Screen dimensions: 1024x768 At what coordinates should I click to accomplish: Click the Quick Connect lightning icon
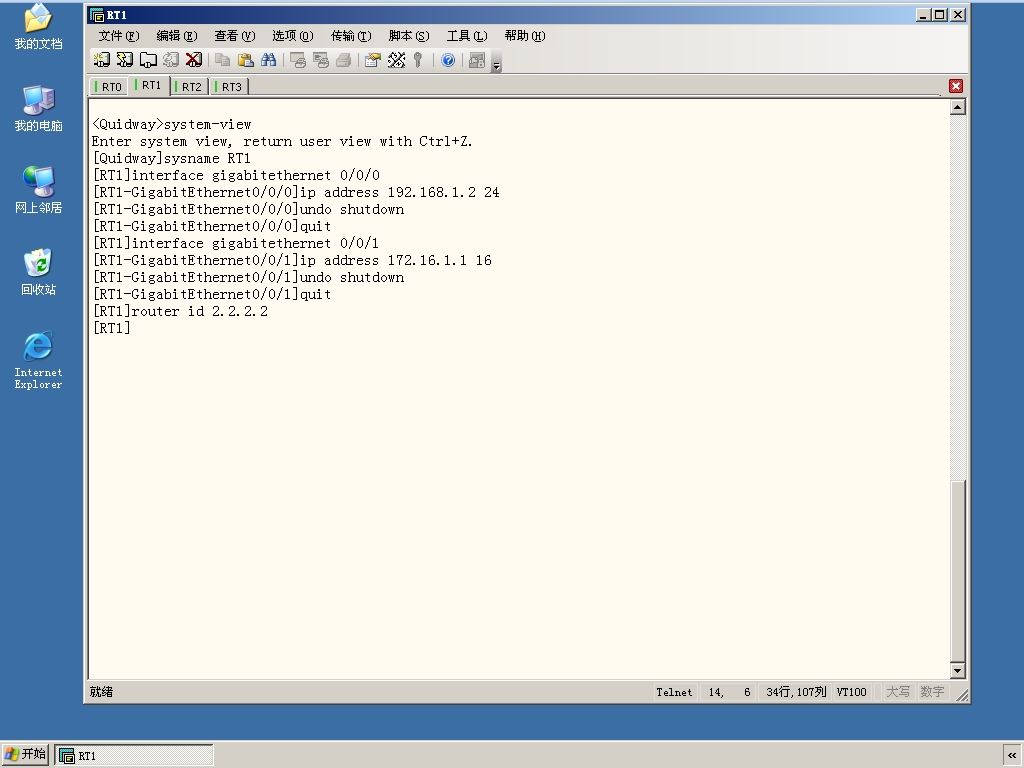click(125, 60)
